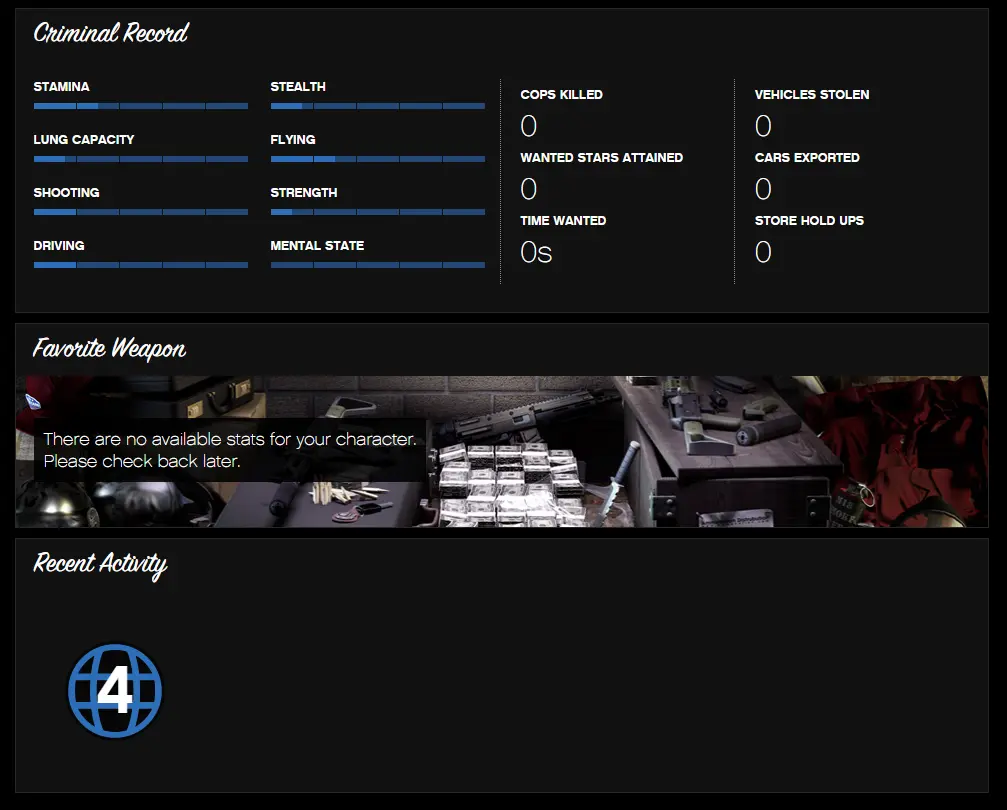This screenshot has width=1007, height=810.
Task: Click the Shooting stat bar
Action: coord(141,212)
